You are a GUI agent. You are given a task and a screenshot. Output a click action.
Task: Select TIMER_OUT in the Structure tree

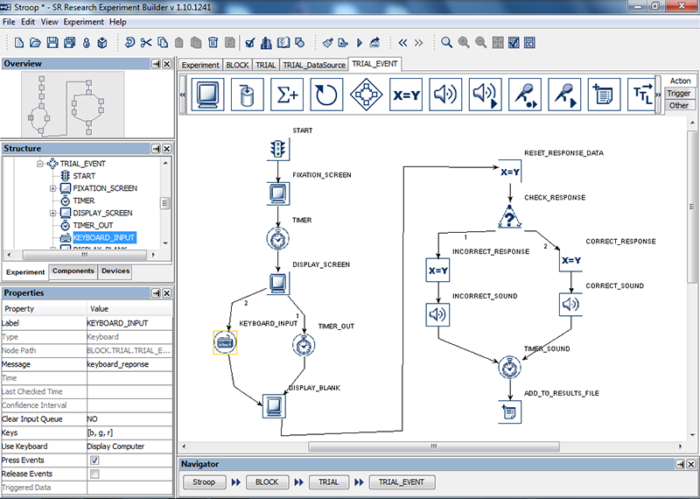tap(93, 225)
